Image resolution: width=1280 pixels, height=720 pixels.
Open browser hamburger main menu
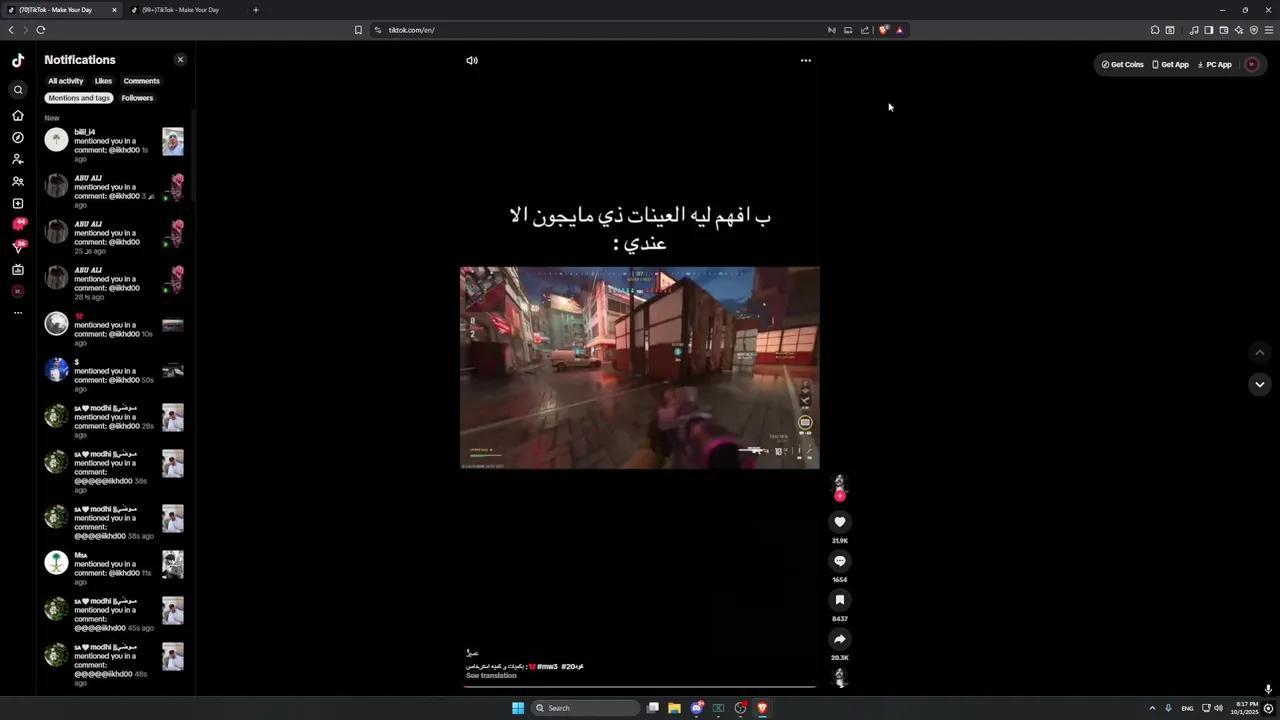[x=1269, y=30]
